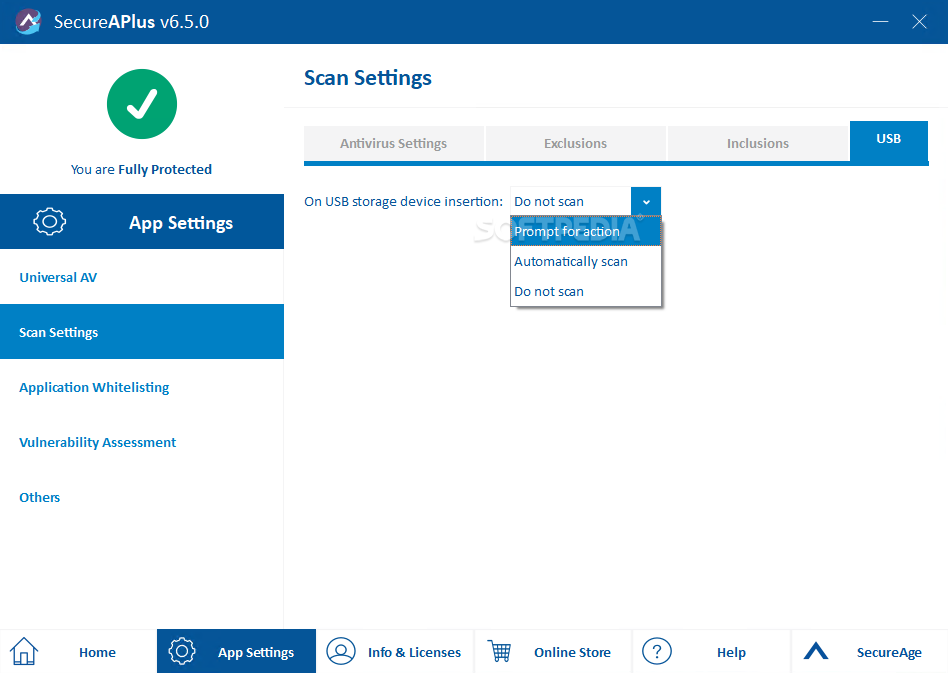
Task: Click the SecureAge chevron logo icon
Action: click(x=816, y=651)
